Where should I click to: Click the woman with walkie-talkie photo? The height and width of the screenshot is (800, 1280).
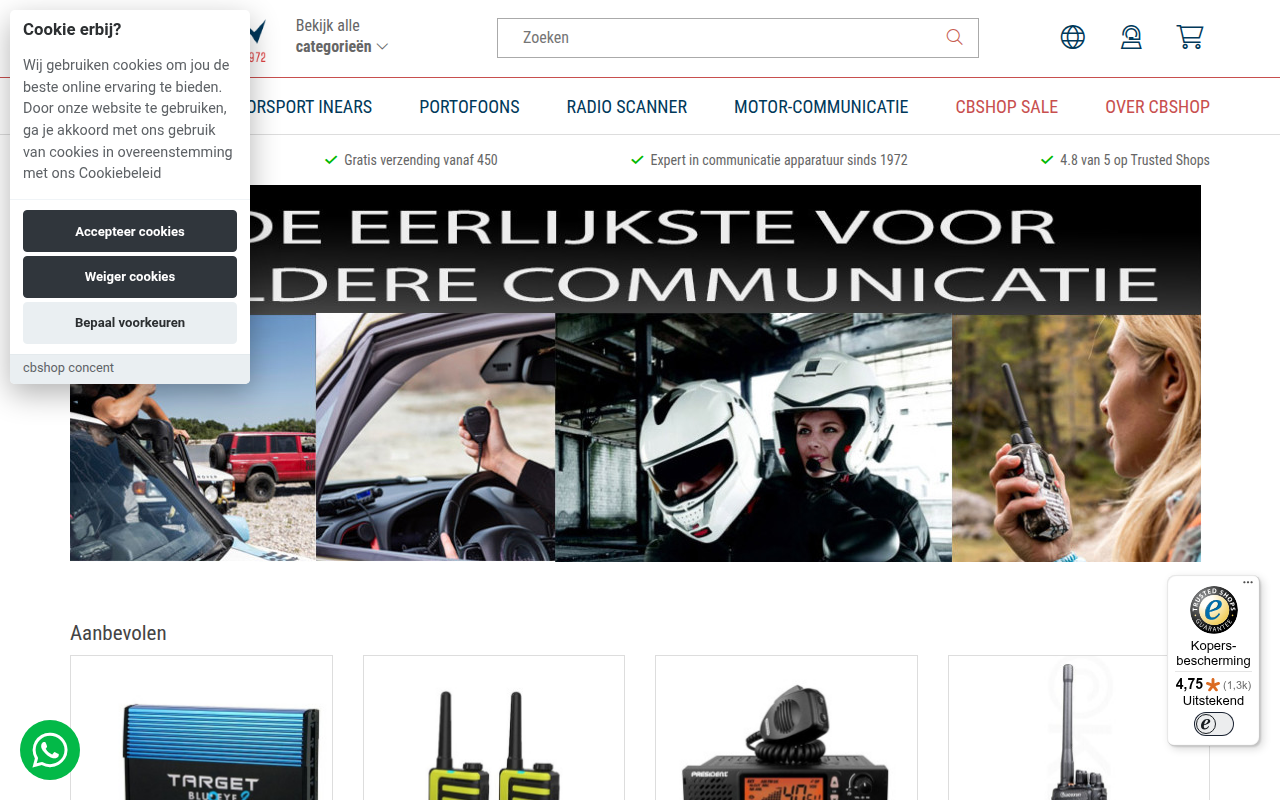coord(1076,437)
